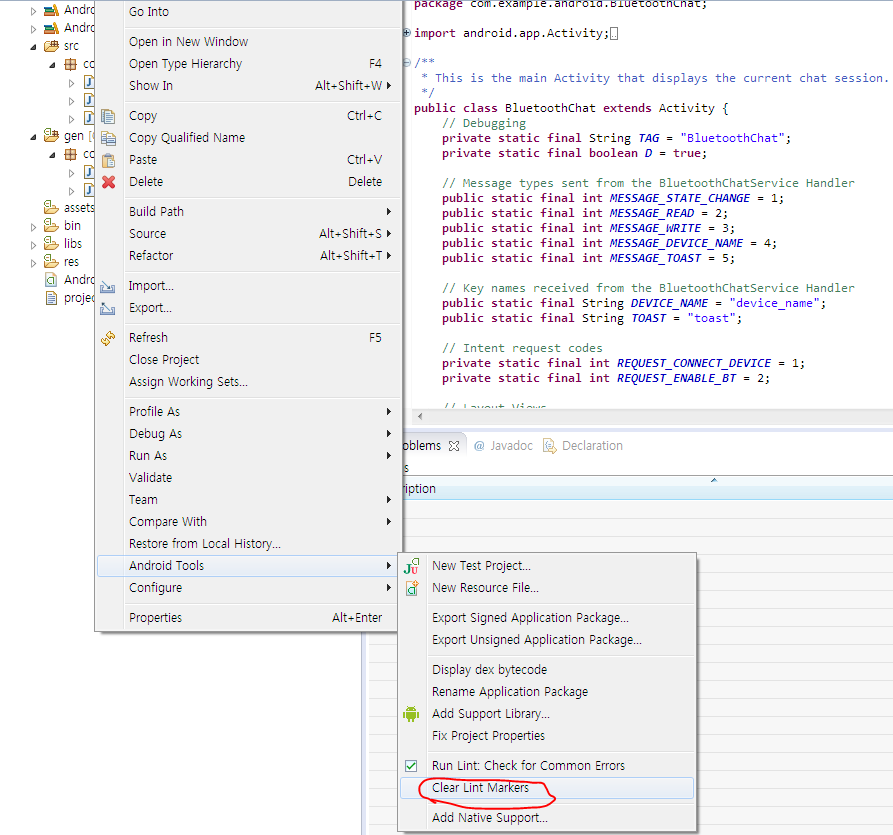
Task: Choose Fix Project Properties
Action: [x=547, y=736]
